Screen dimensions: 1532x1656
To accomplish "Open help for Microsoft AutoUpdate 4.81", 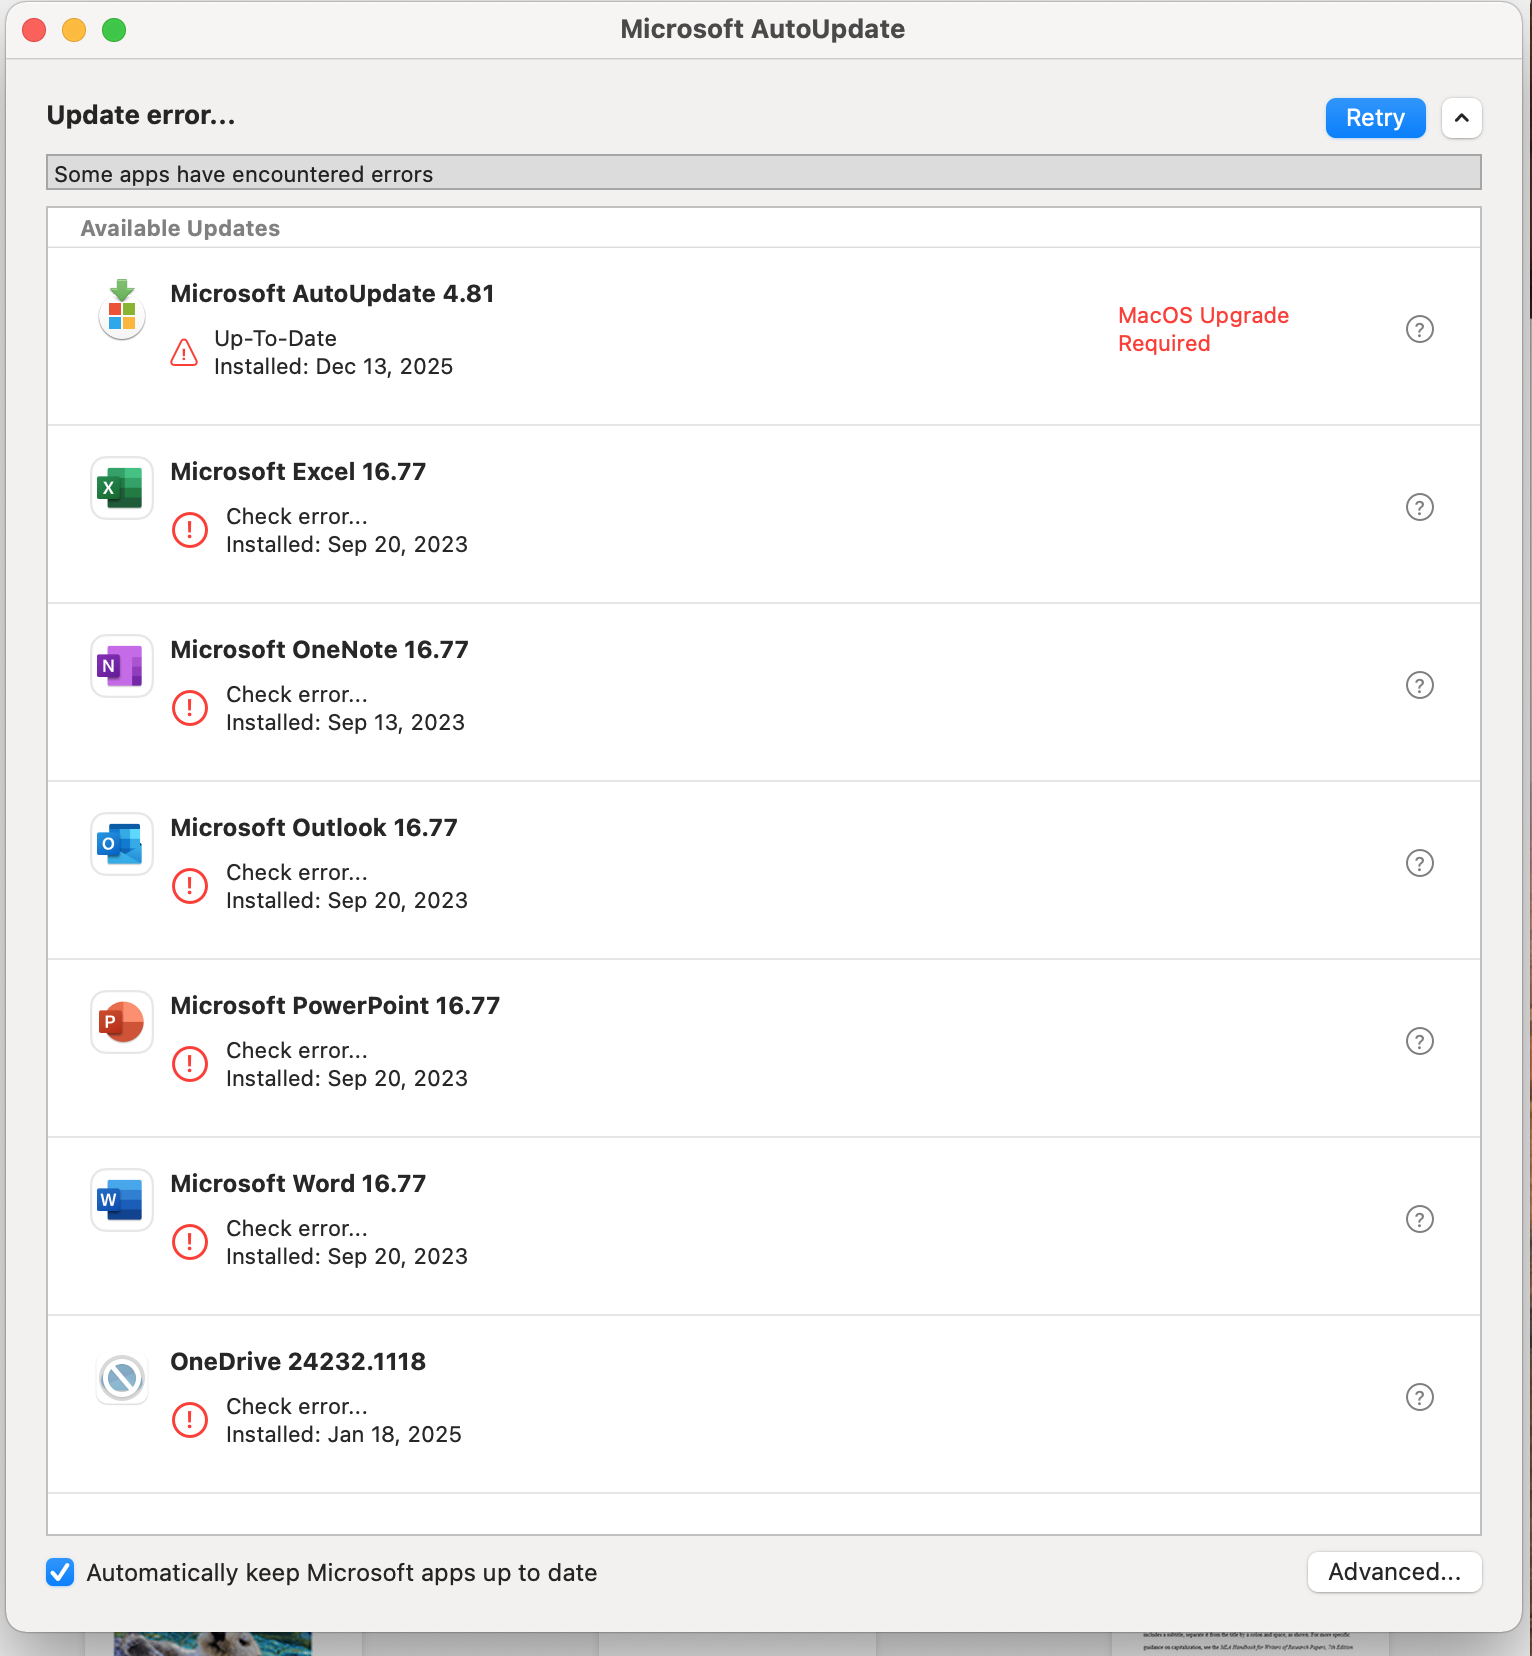I will 1420,329.
